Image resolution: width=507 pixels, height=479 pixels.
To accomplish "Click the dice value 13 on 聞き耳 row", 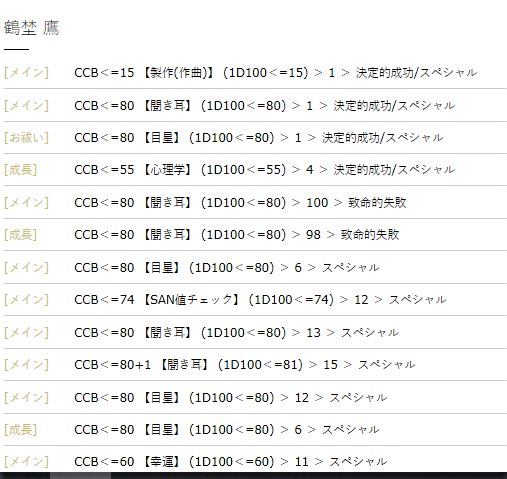I will [313, 333].
